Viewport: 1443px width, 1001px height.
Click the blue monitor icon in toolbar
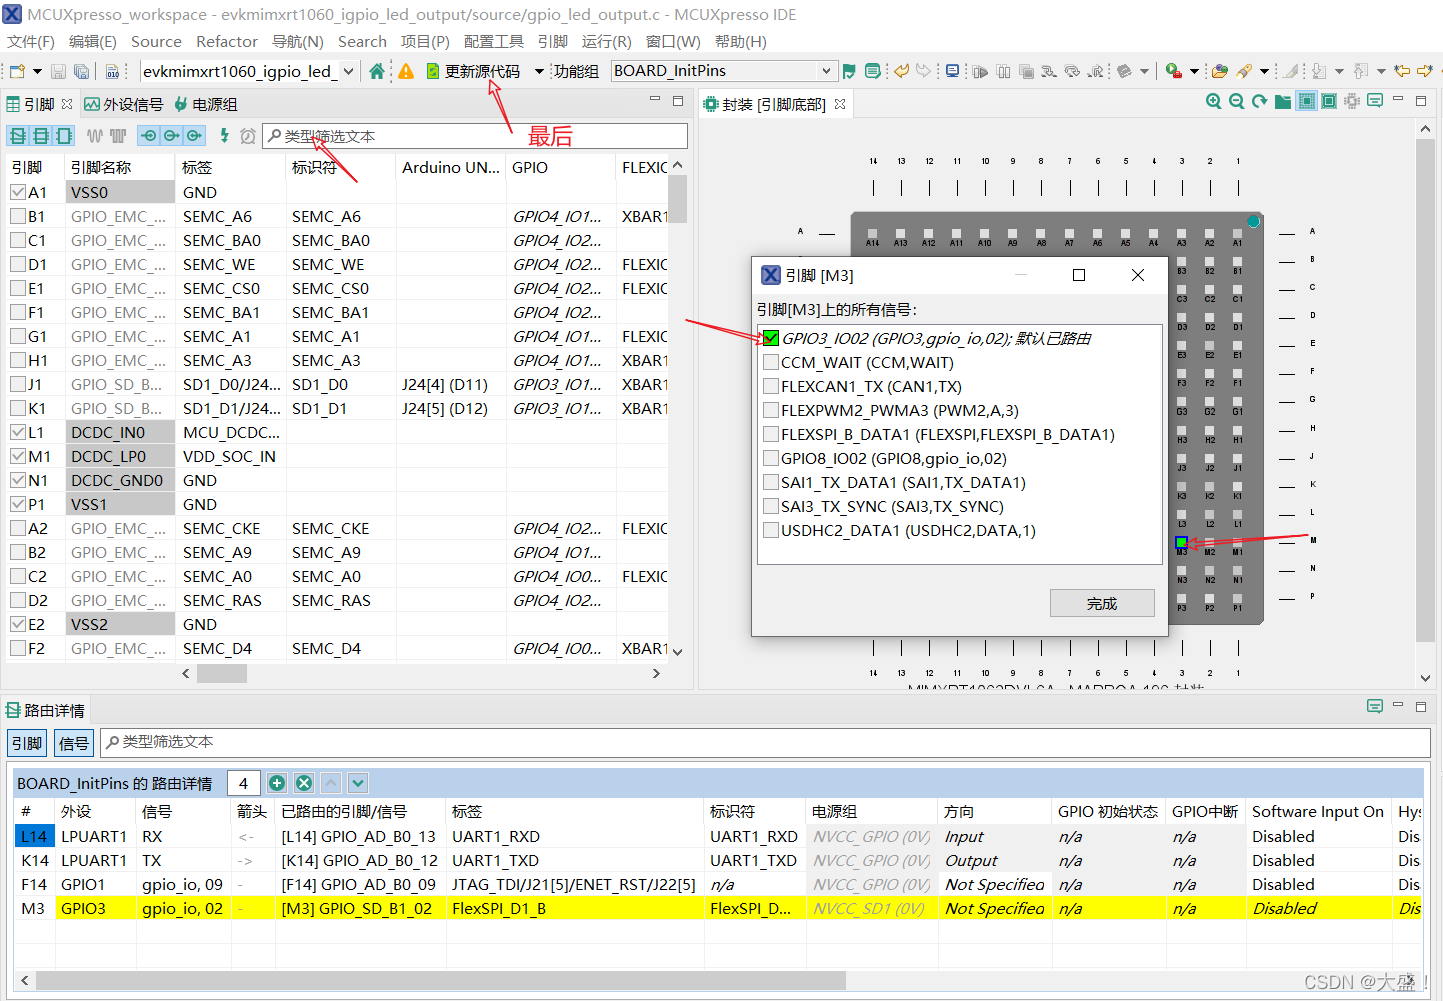[x=952, y=71]
